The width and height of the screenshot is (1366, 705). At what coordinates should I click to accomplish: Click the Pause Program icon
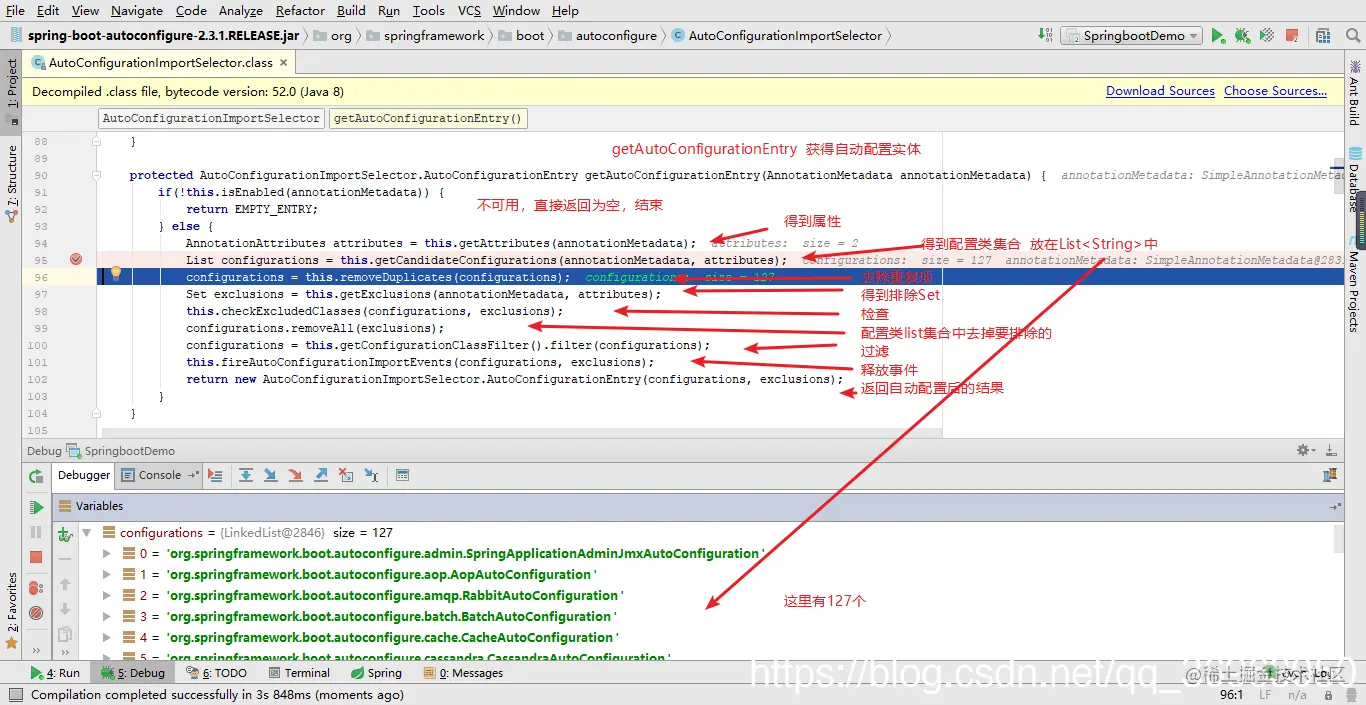click(x=36, y=532)
